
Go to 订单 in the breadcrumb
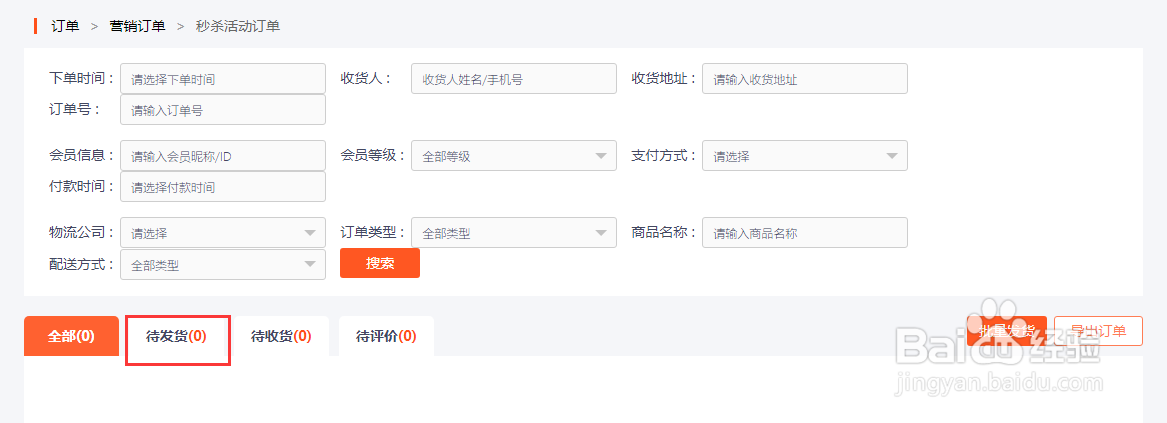pos(65,26)
